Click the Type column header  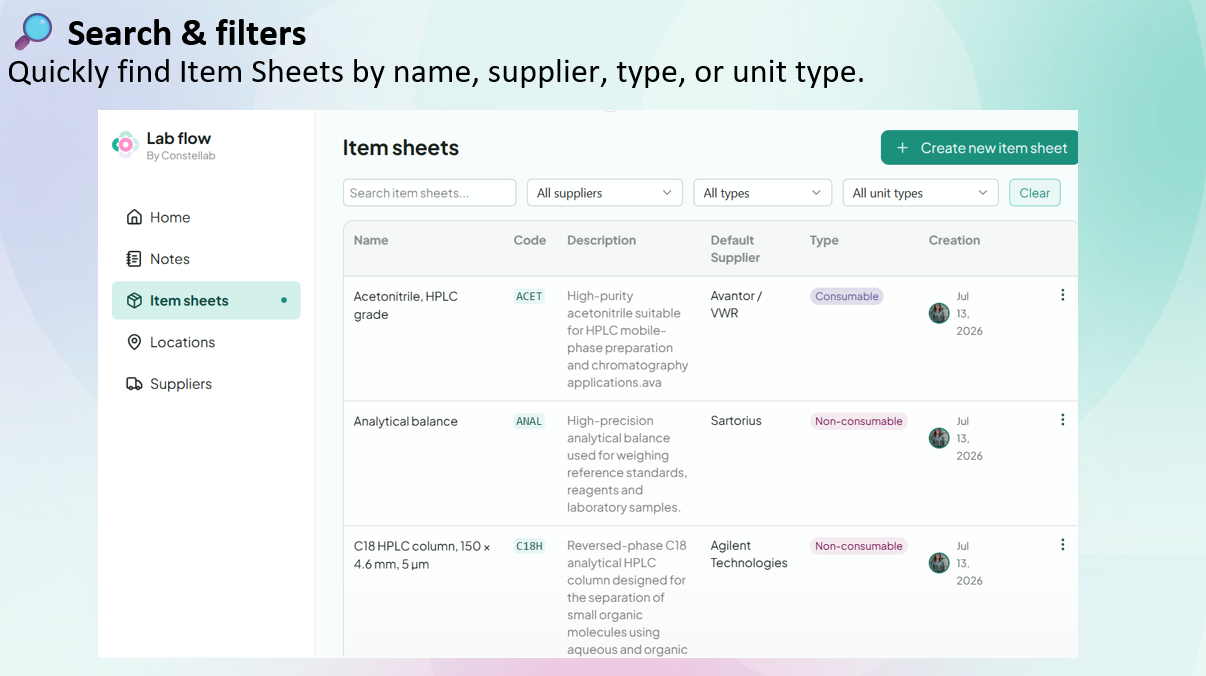(824, 240)
